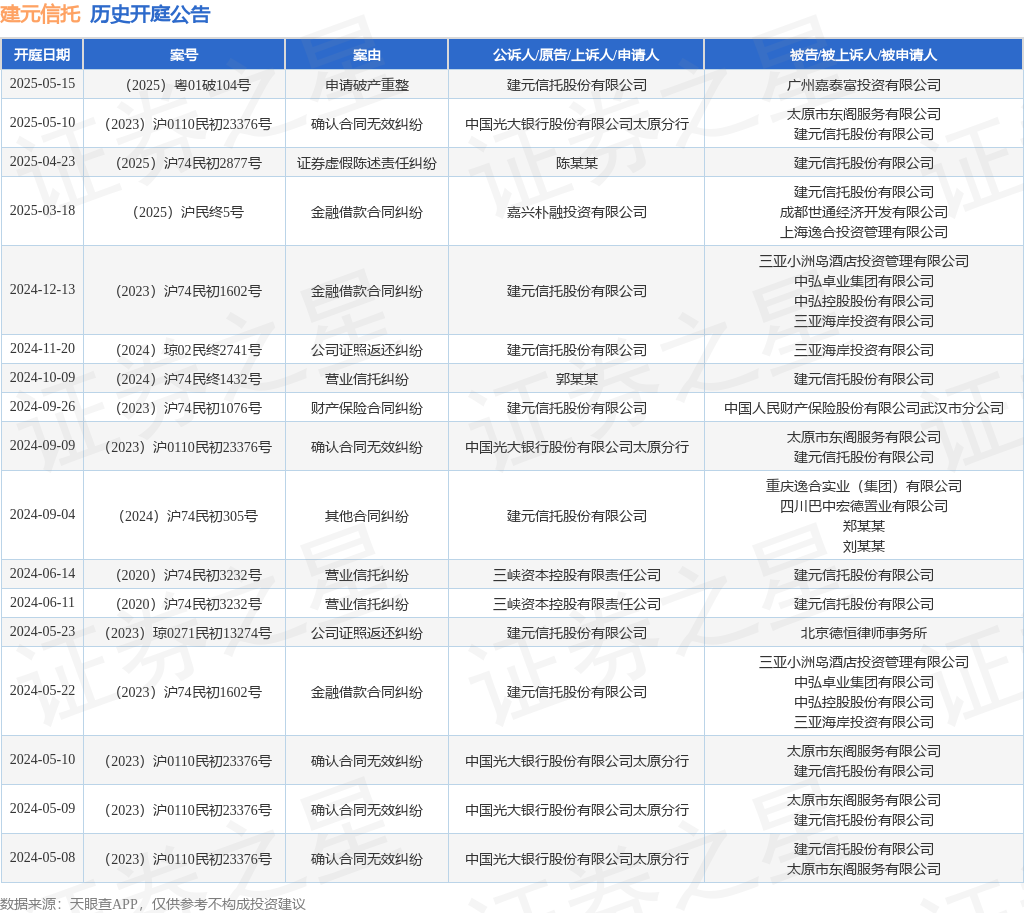Click defendant 四川巴中宏德置业有限公司
The image size is (1024, 913).
click(x=863, y=506)
